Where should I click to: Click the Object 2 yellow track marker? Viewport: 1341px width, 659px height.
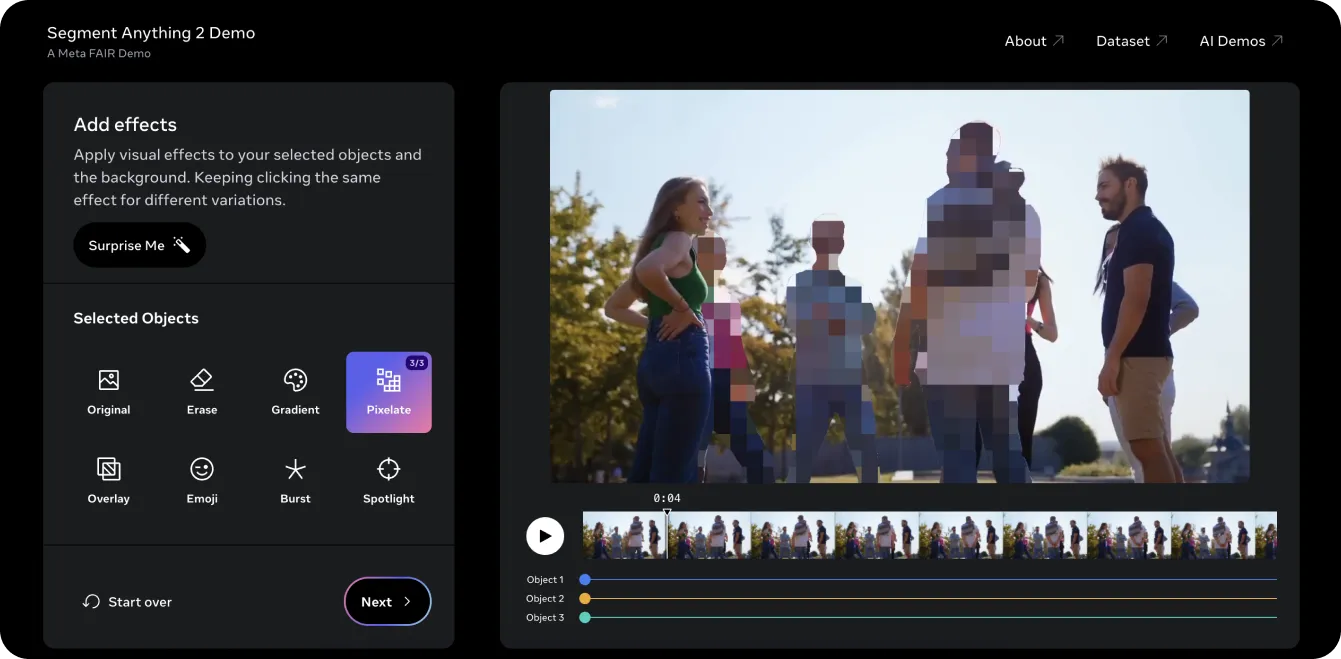pos(585,599)
